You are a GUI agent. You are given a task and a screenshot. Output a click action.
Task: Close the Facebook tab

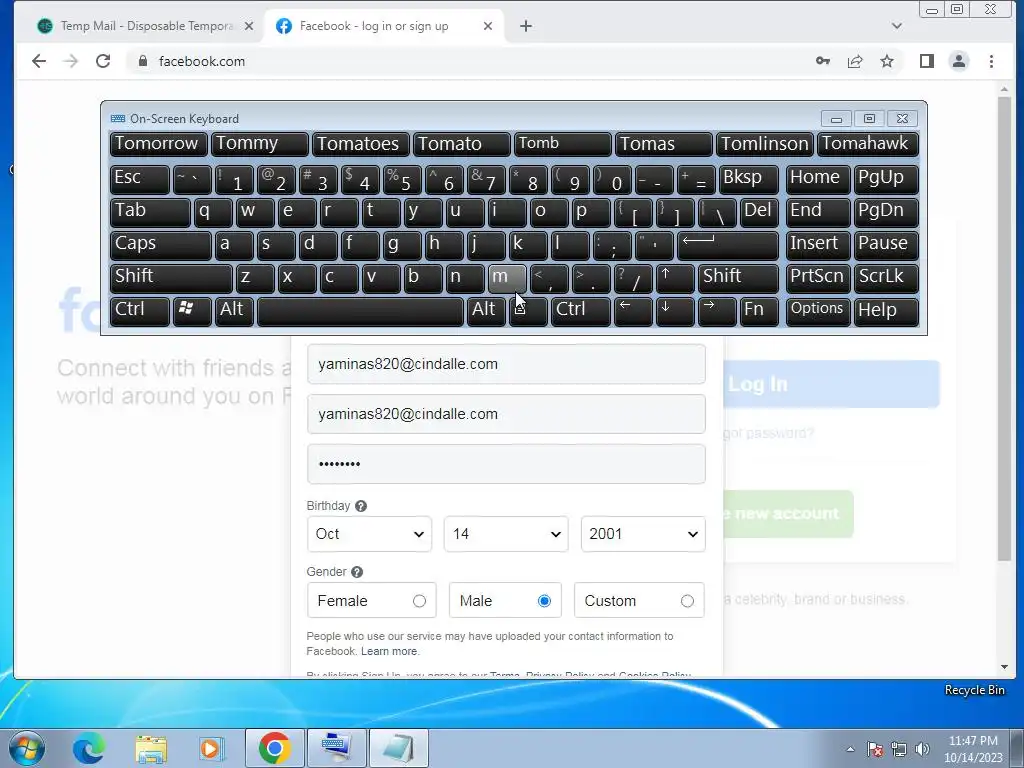[488, 26]
